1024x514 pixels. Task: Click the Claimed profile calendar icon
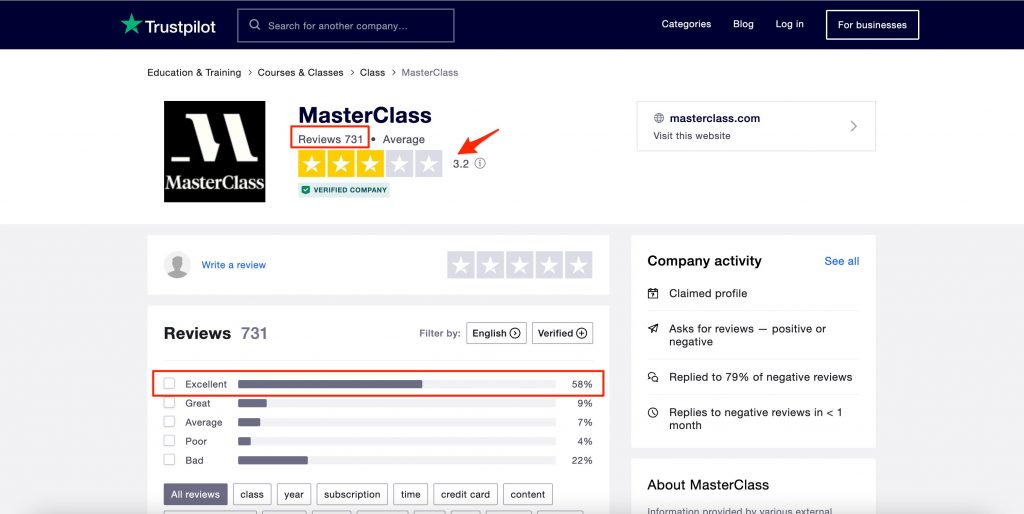(x=653, y=293)
